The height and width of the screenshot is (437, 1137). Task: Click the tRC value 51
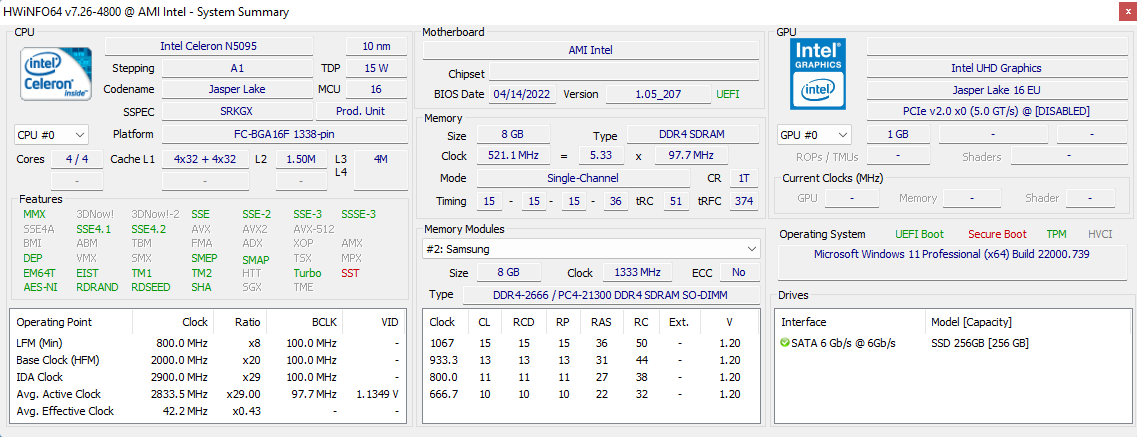(x=677, y=201)
